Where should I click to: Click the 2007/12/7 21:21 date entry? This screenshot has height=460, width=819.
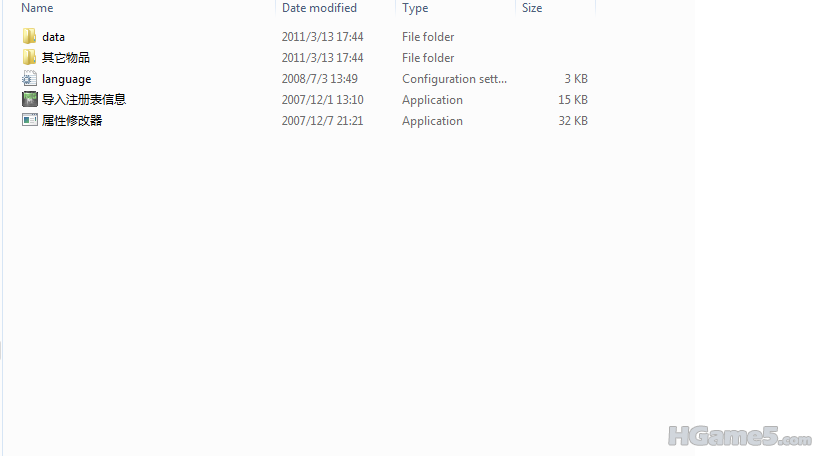[x=322, y=121]
